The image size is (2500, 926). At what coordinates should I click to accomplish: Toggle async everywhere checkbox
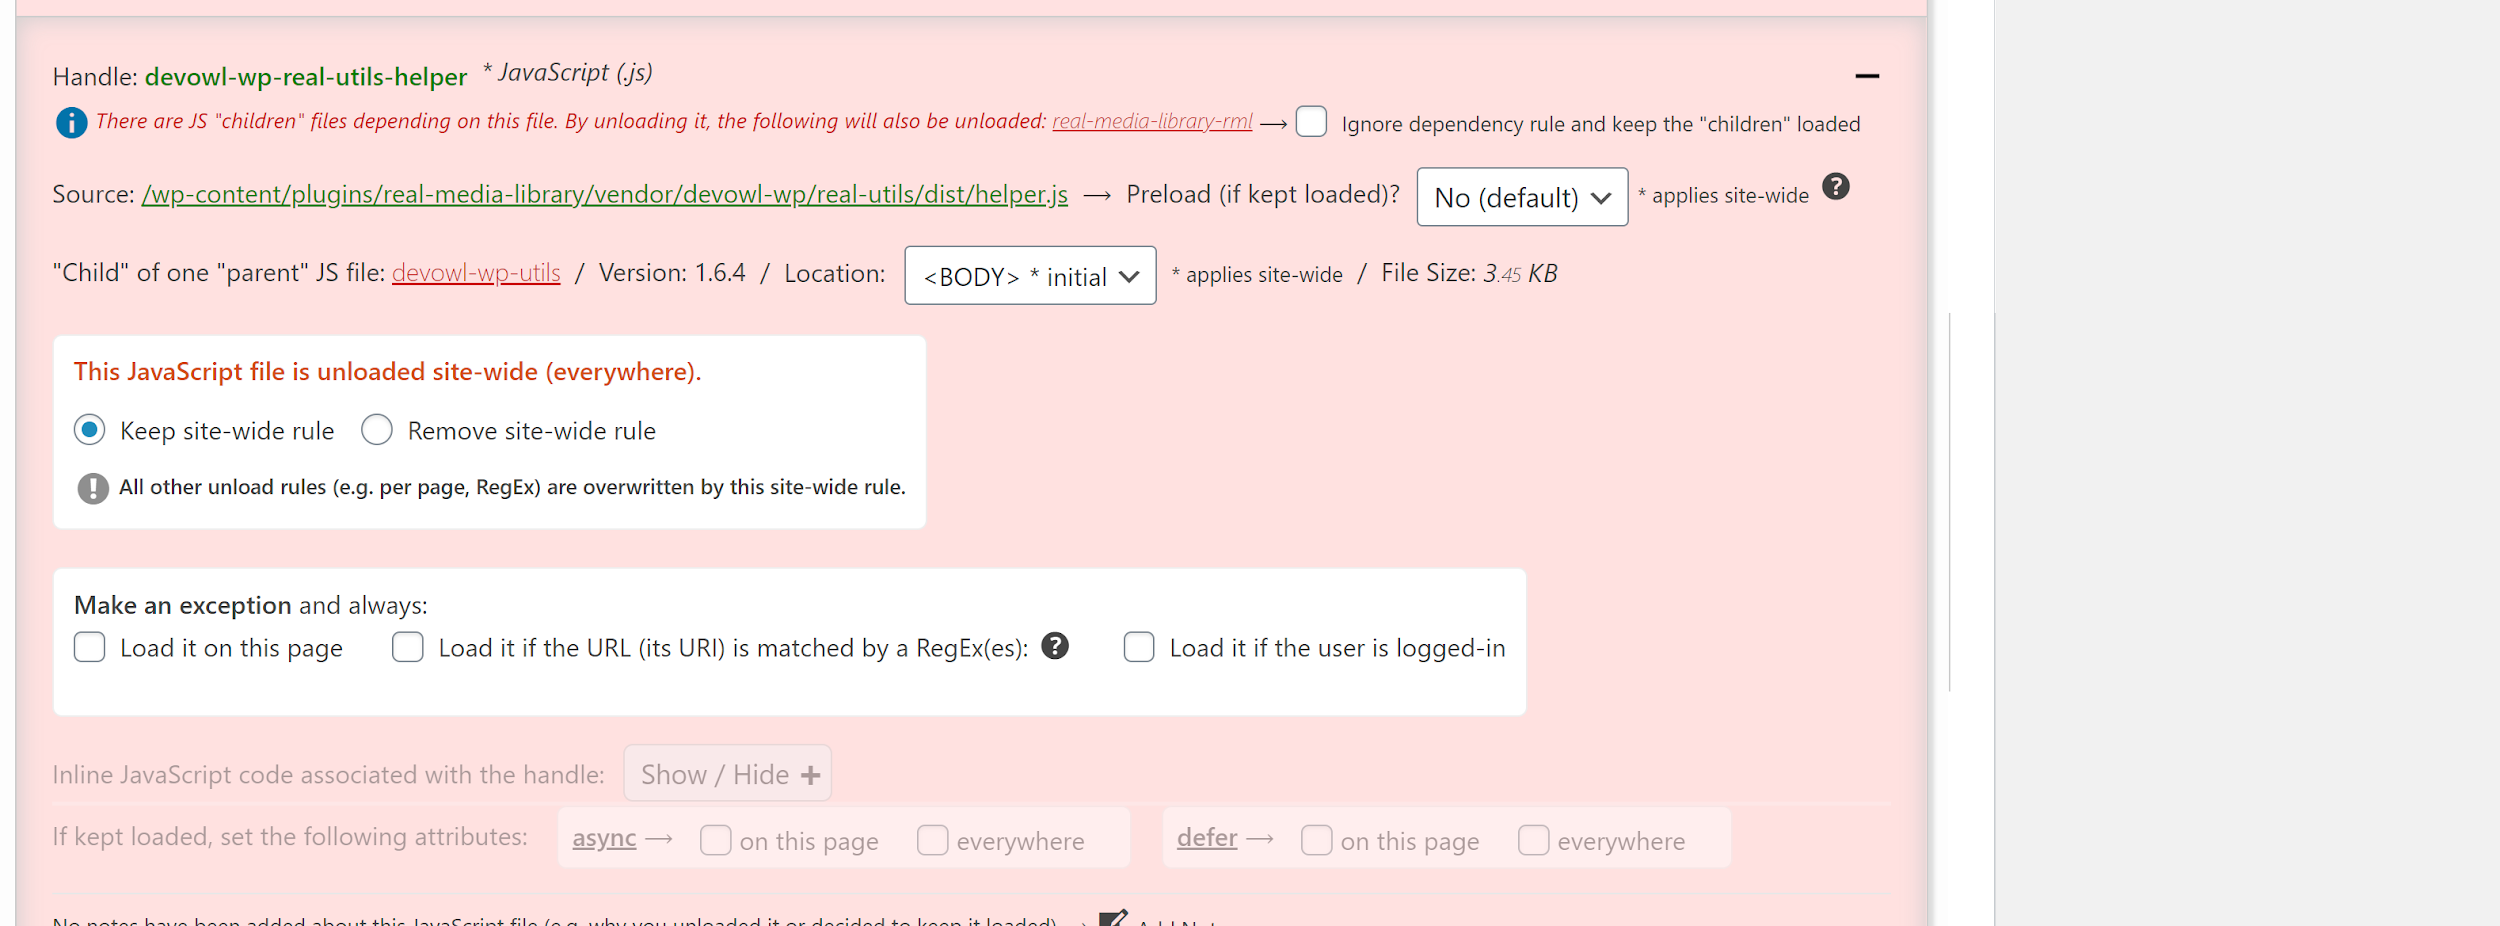[932, 840]
